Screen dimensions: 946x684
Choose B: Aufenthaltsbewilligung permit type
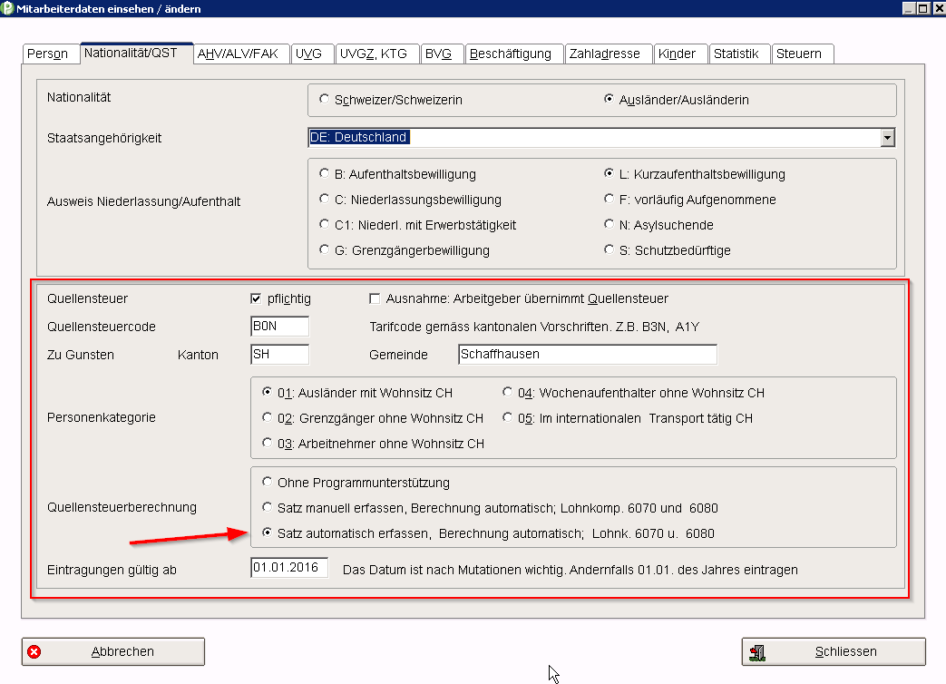[323, 174]
